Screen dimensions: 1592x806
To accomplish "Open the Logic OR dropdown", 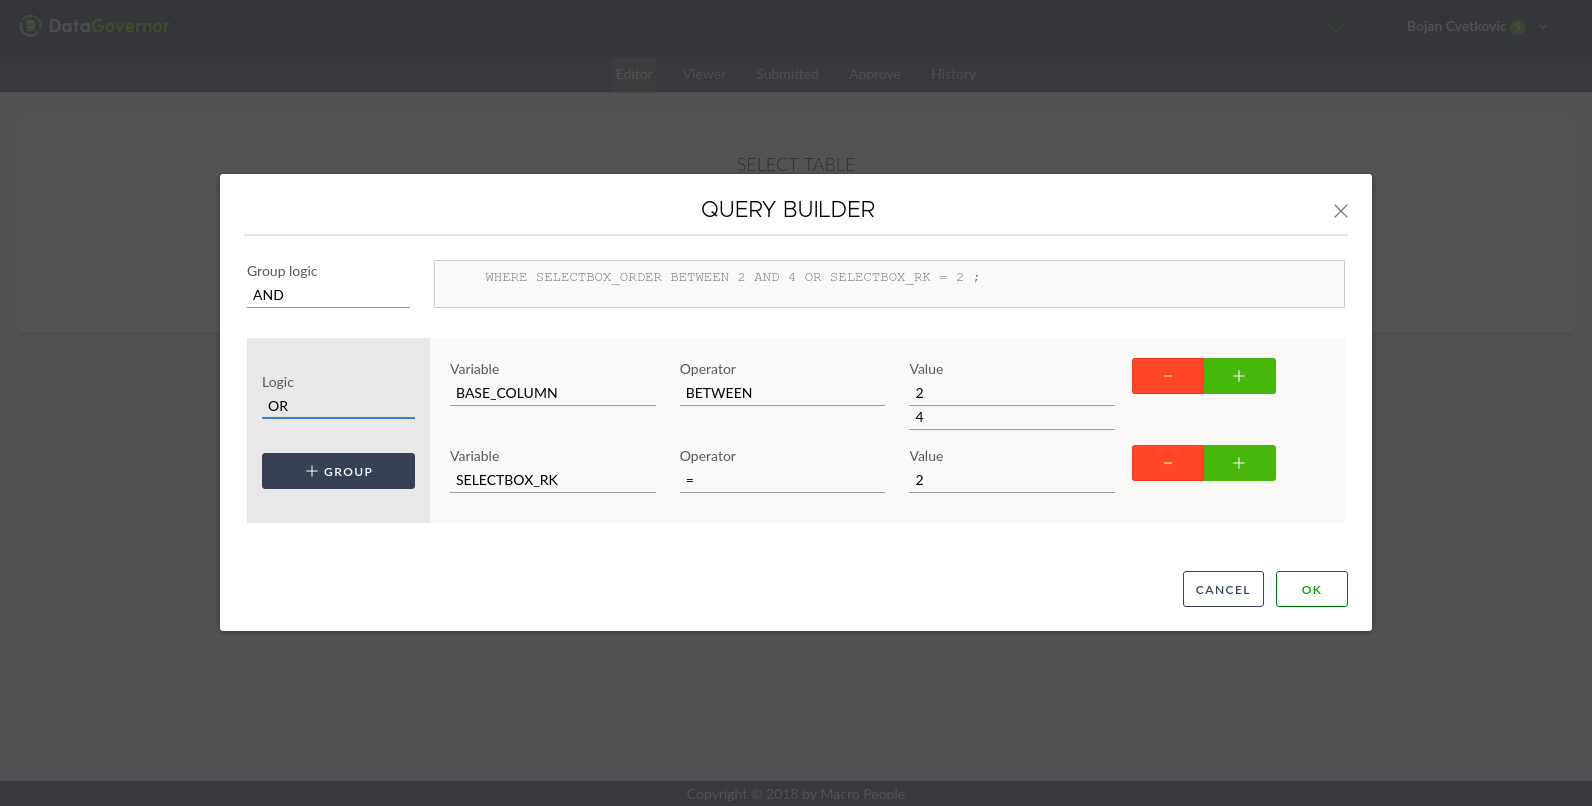I will [x=338, y=406].
